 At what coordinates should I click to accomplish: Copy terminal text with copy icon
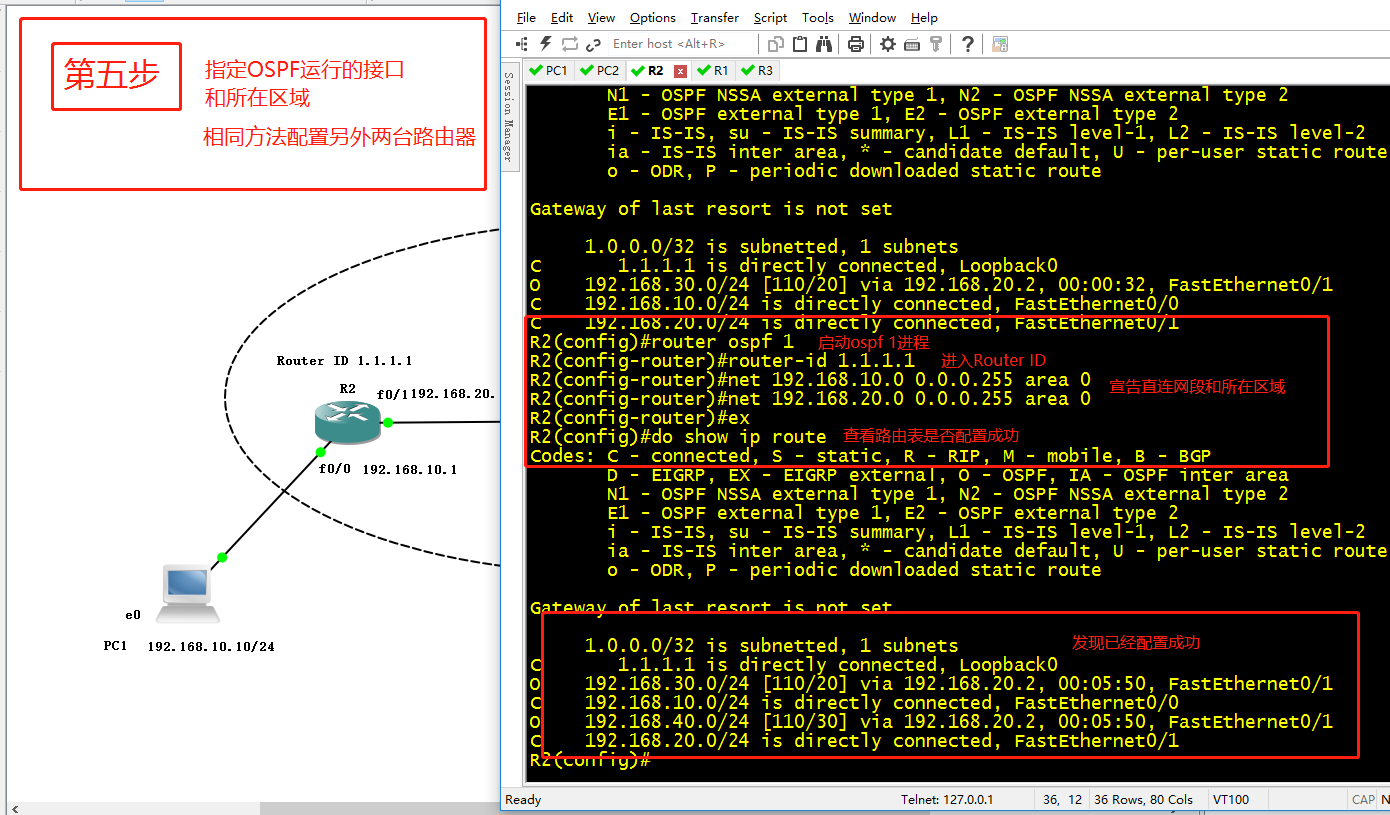[x=775, y=43]
